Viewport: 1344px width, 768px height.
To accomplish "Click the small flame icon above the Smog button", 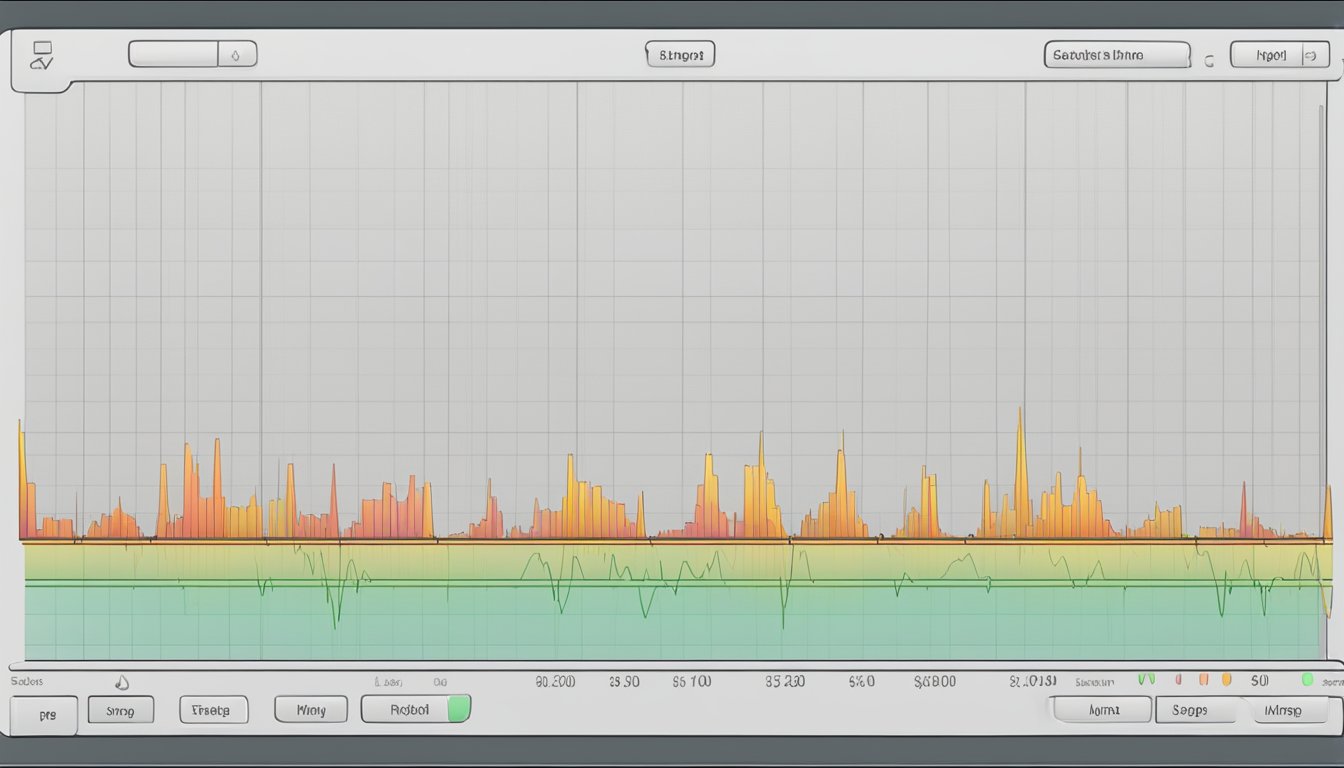I will 122,682.
